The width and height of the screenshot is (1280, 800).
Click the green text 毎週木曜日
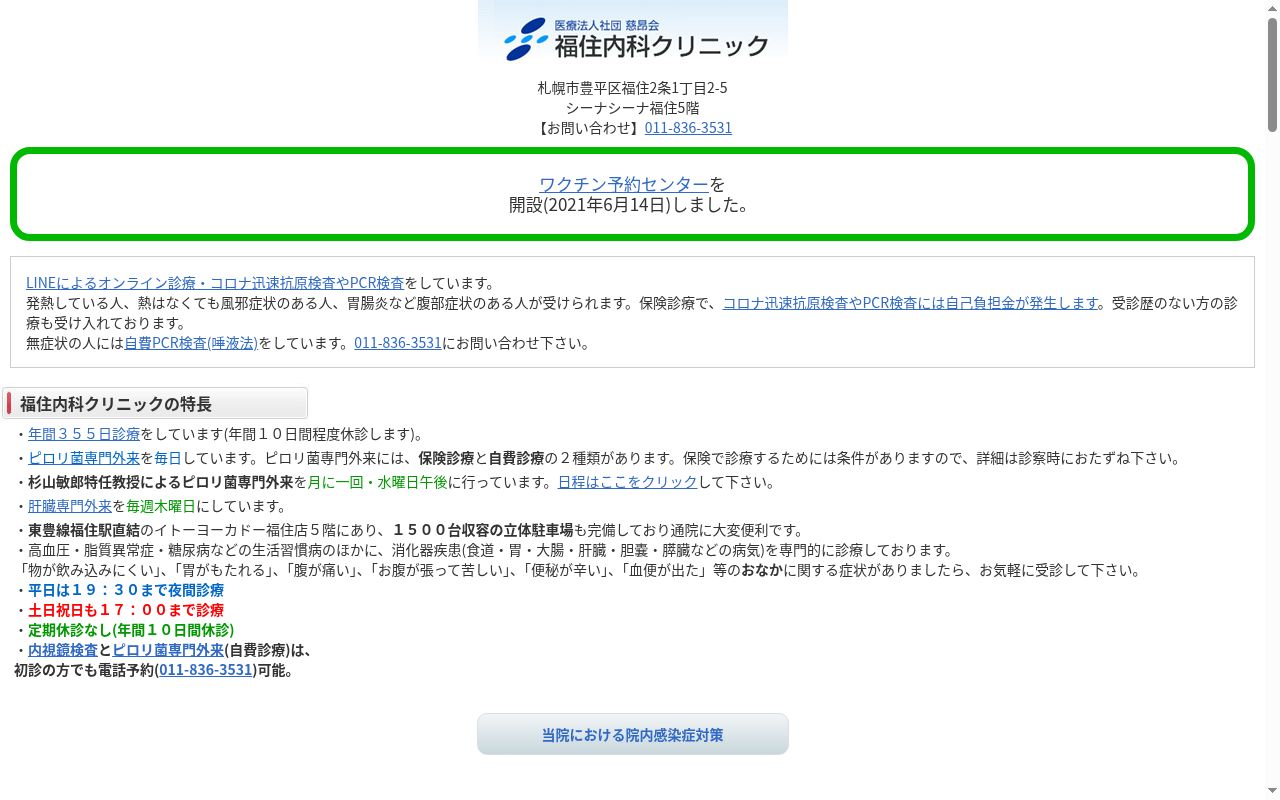coord(161,506)
